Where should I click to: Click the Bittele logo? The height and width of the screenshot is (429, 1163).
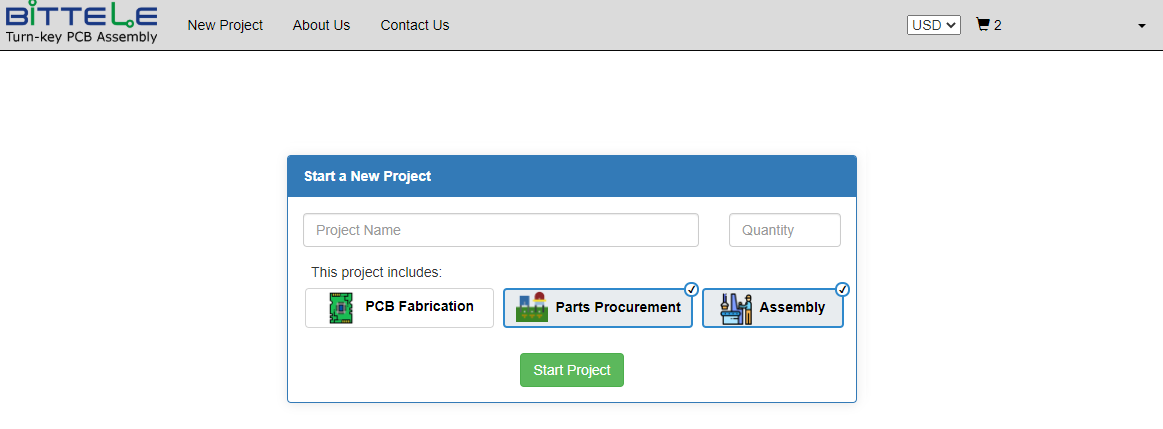pyautogui.click(x=82, y=23)
